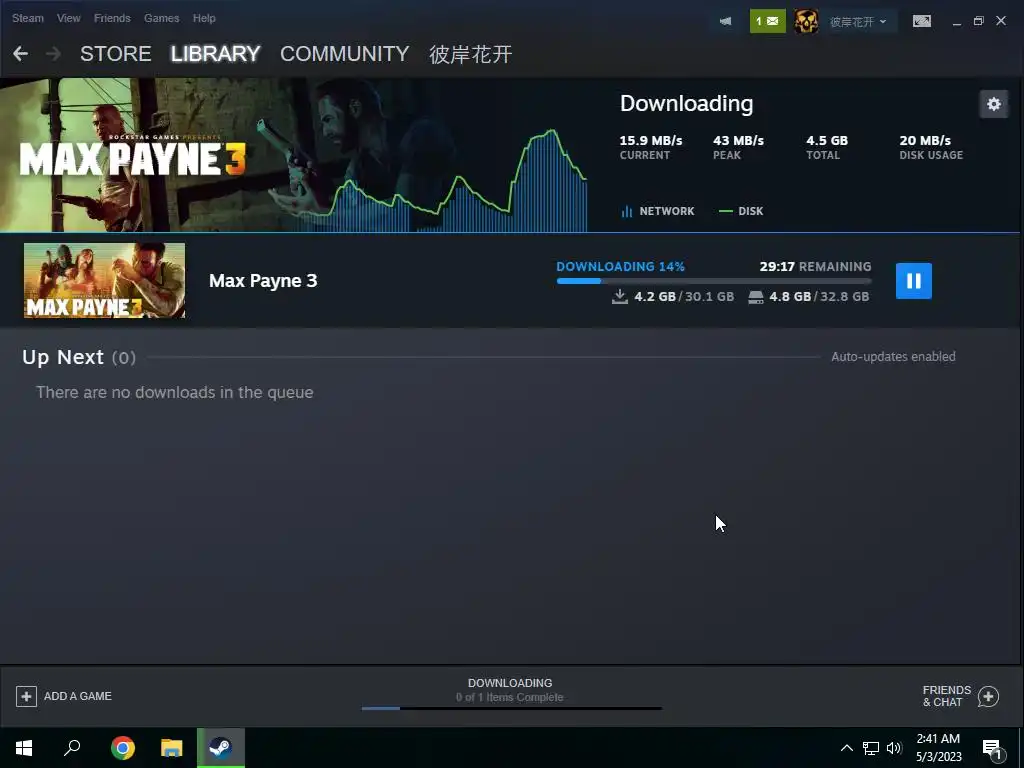
Task: Open the Help menu
Action: tap(204, 18)
